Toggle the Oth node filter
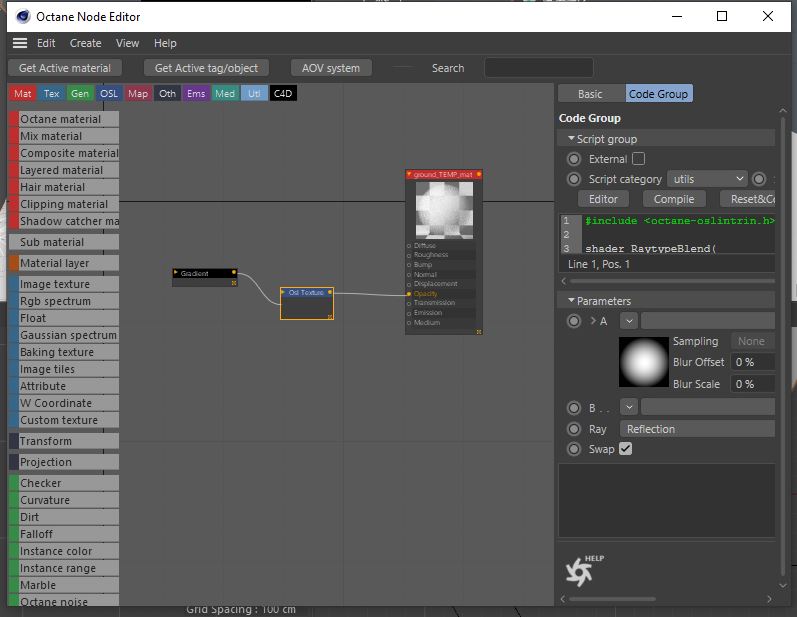Screen dimensions: 797x617 click(167, 94)
